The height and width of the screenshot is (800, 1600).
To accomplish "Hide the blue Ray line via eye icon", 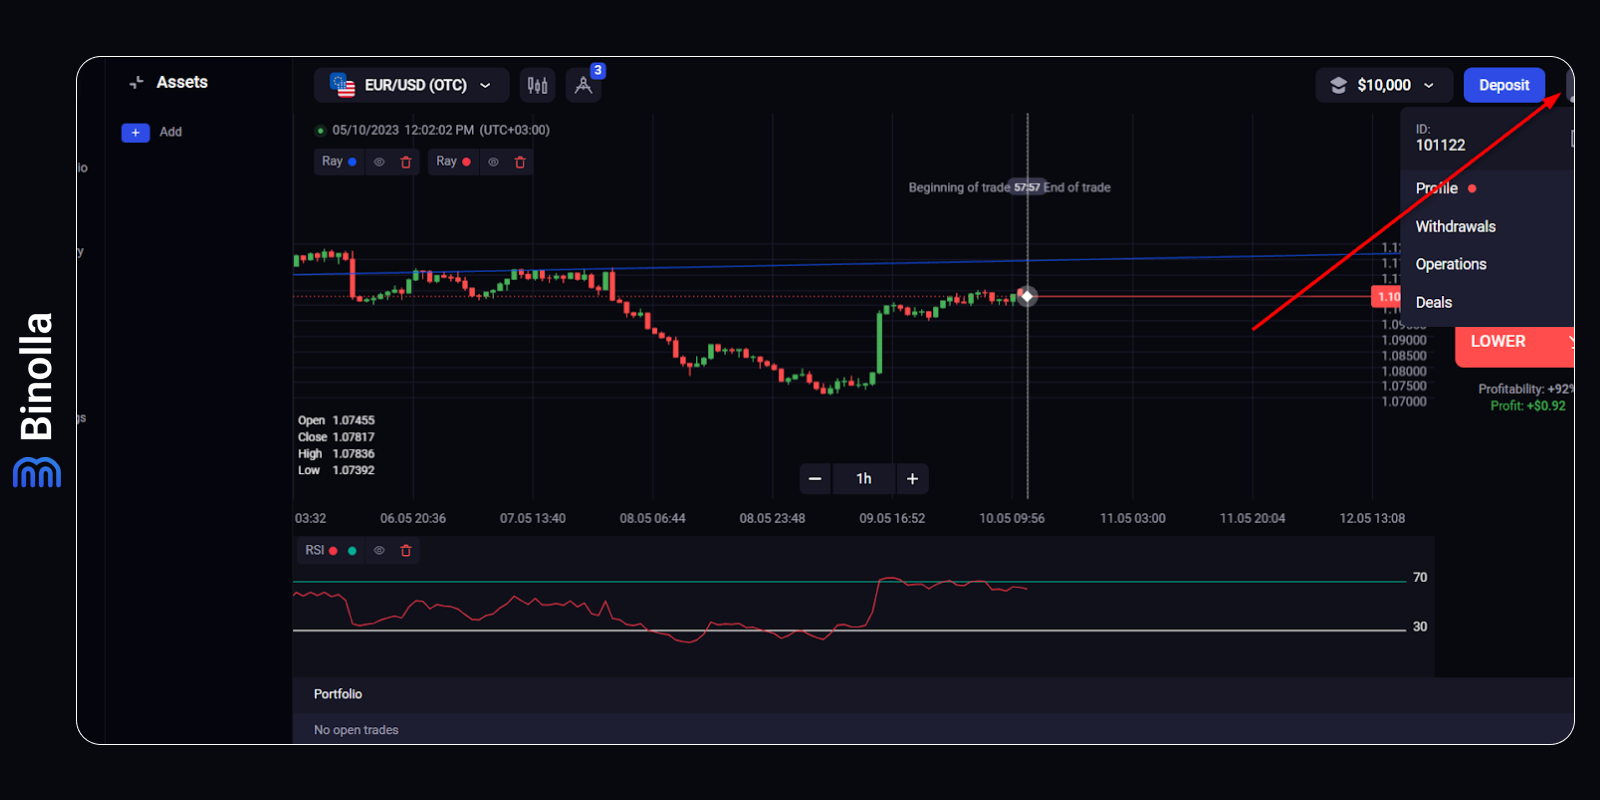I will click(379, 162).
